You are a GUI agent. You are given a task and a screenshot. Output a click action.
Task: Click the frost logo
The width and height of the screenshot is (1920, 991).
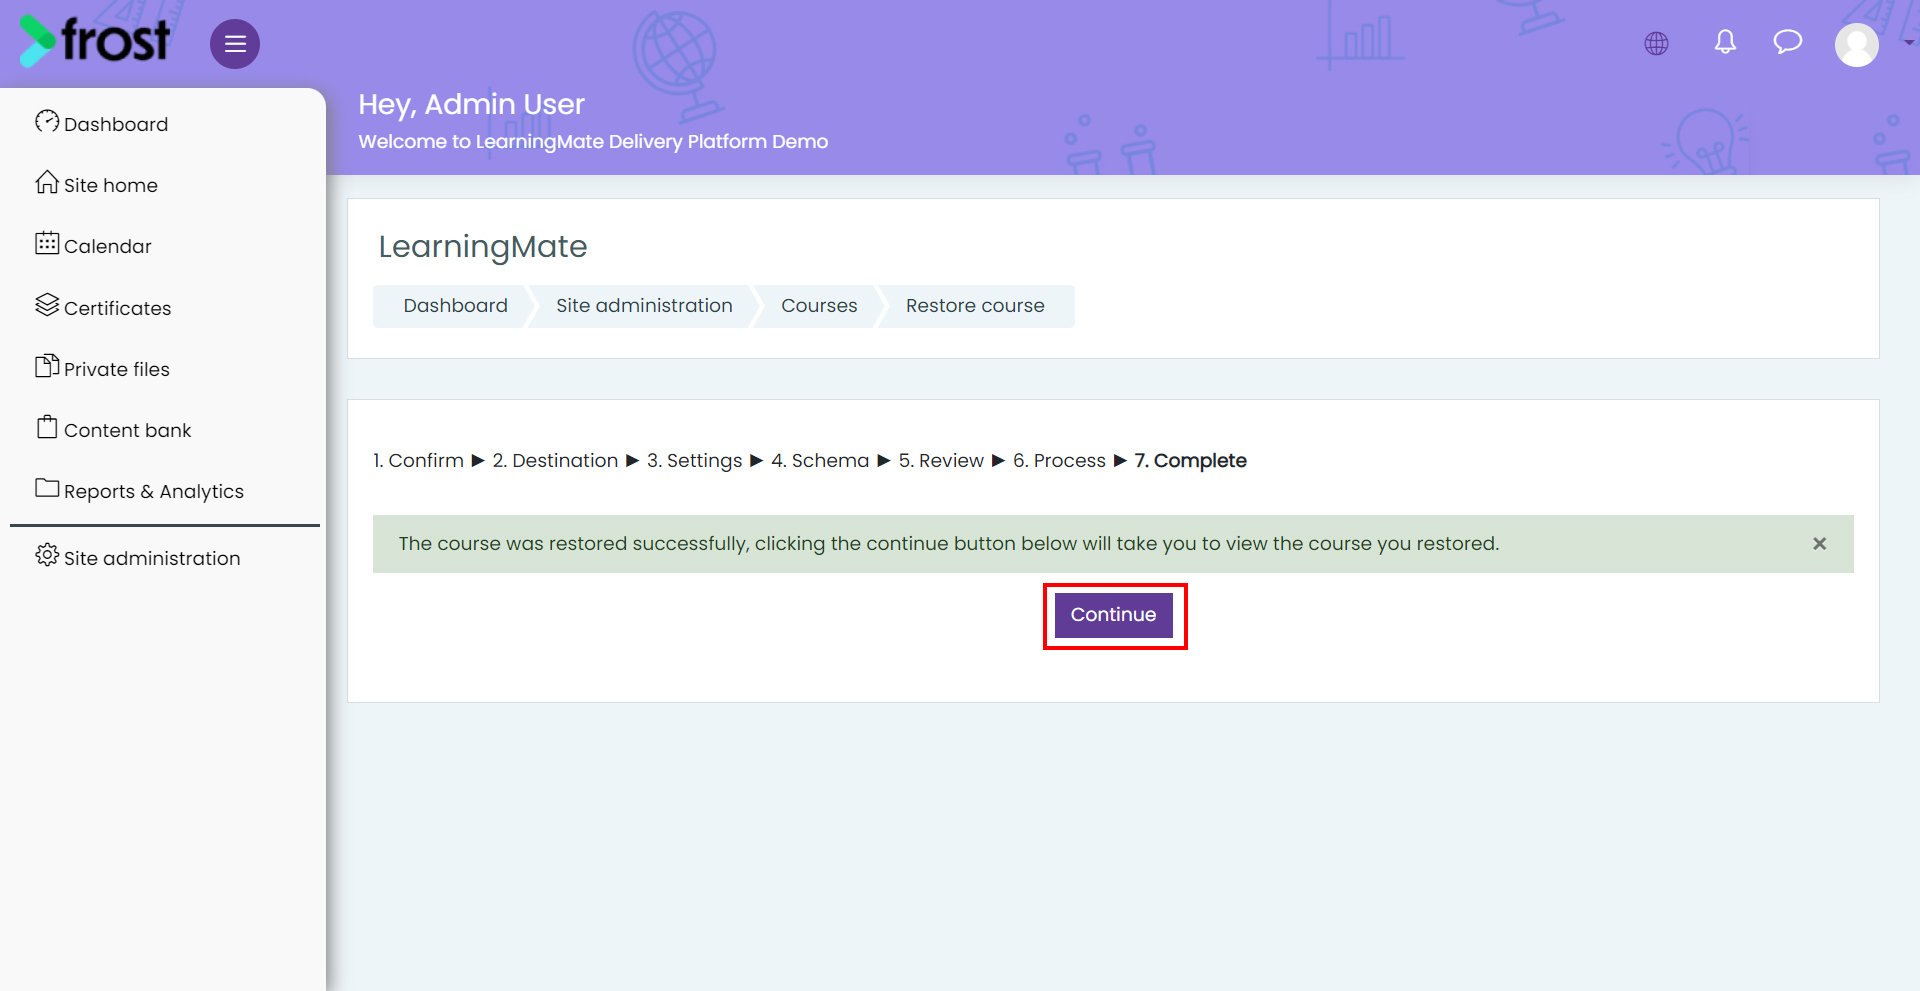[x=95, y=42]
